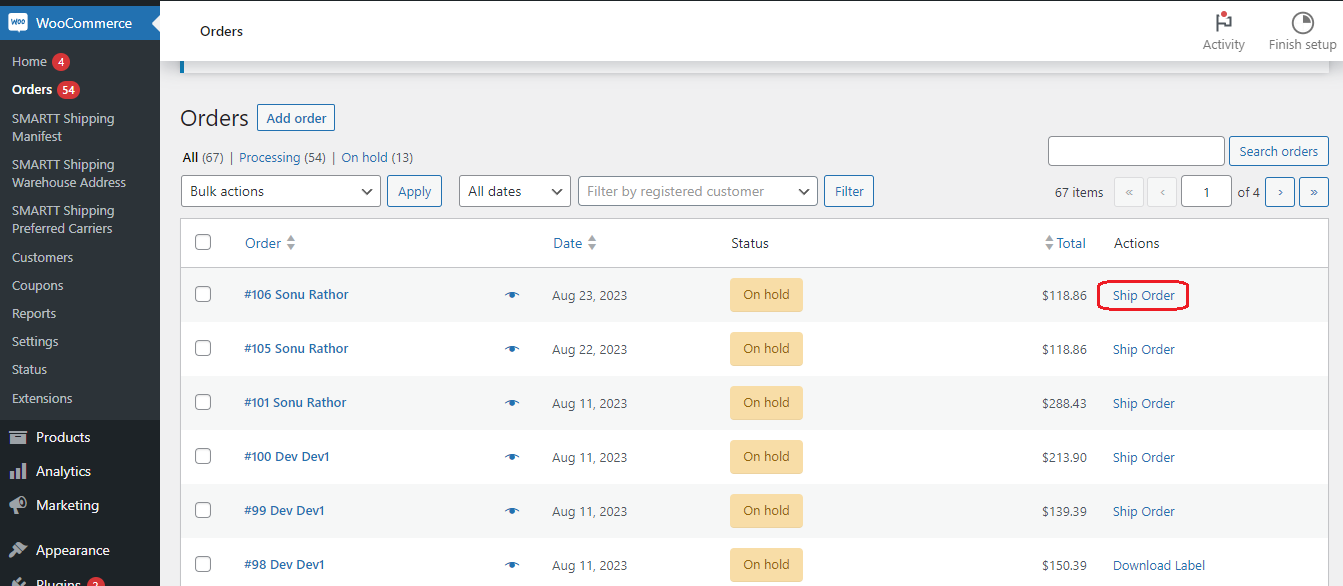Switch to the On hold filter tab
The width and height of the screenshot is (1343, 586).
364,157
